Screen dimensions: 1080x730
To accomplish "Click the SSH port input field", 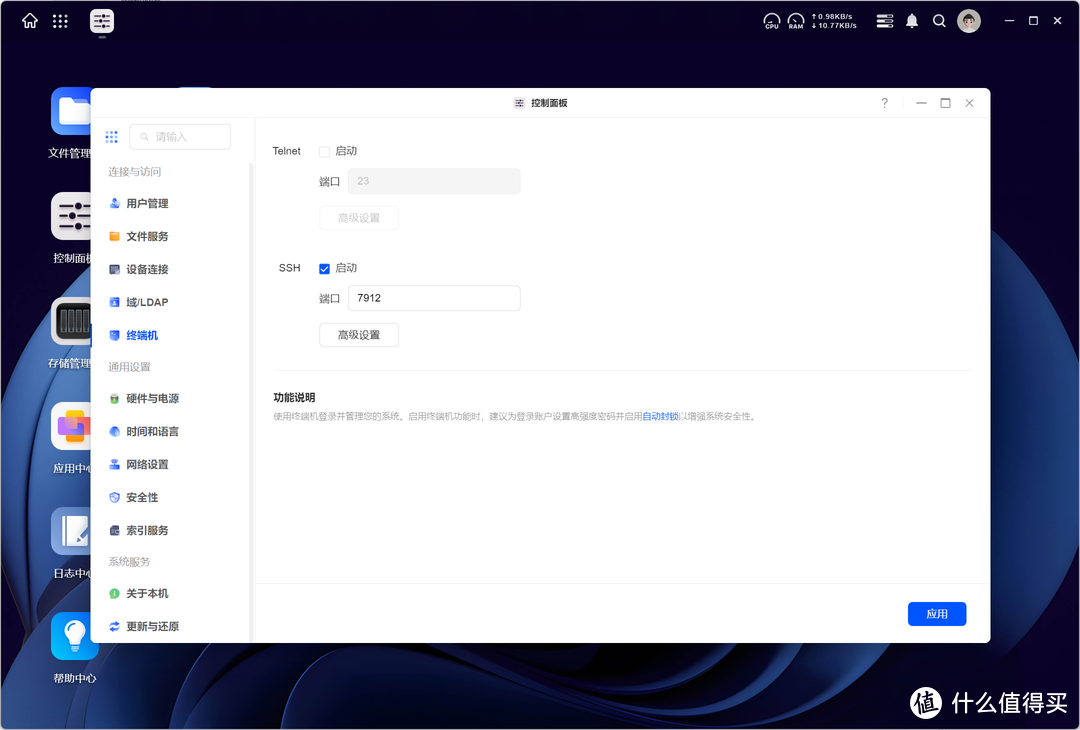I will (433, 298).
